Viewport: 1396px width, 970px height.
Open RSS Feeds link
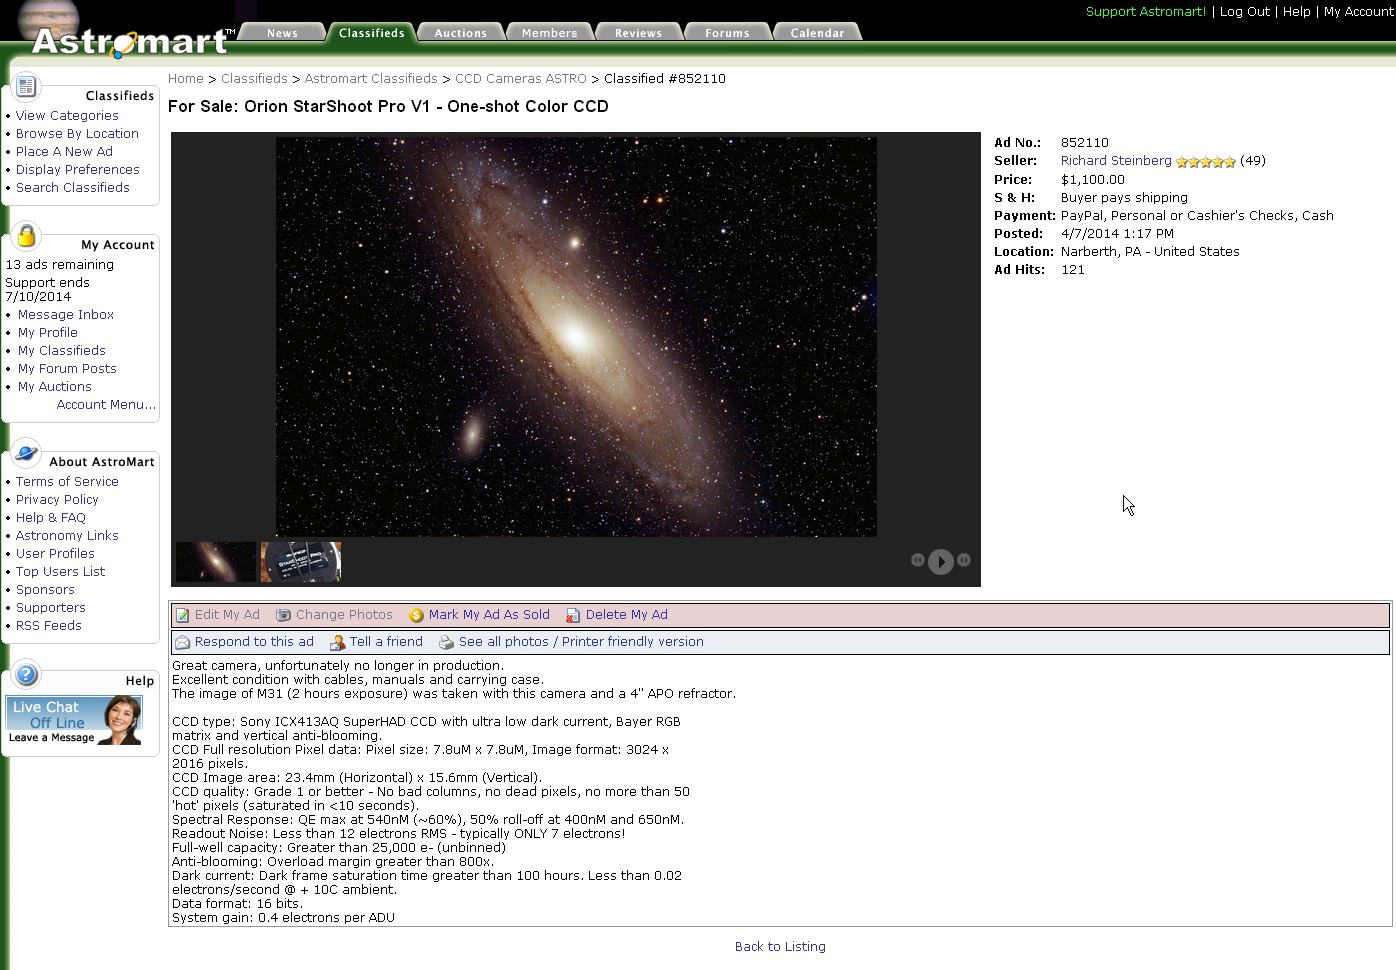point(48,626)
